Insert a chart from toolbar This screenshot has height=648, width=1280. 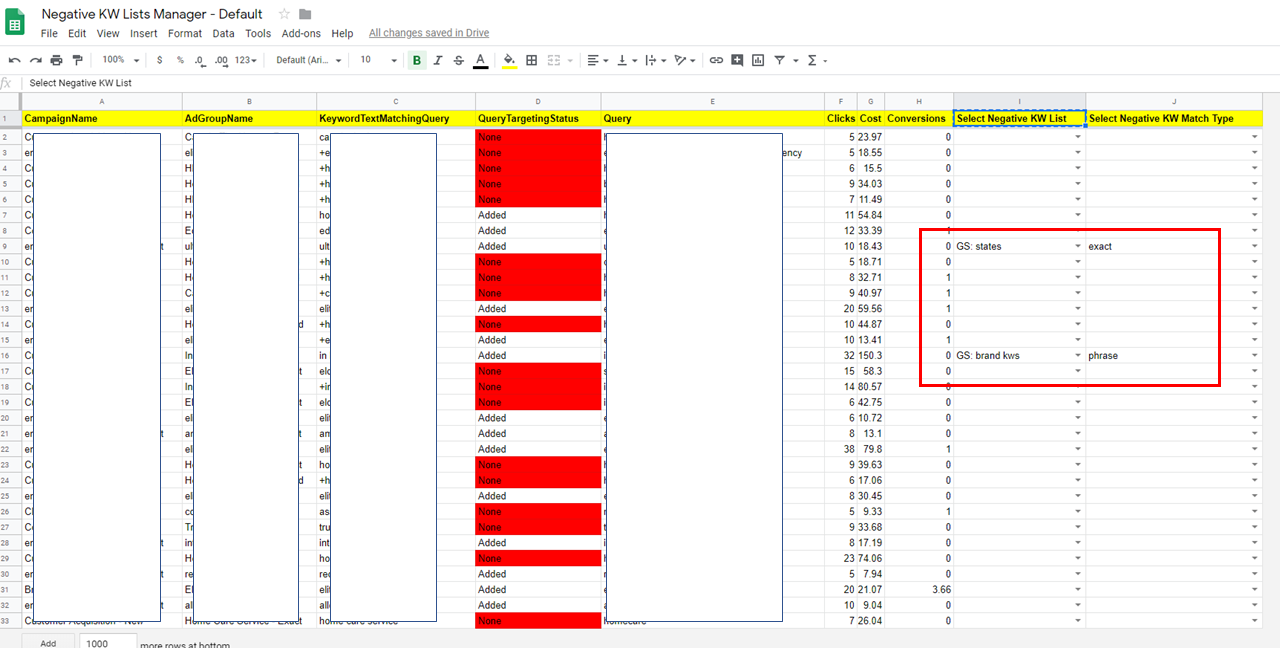[x=758, y=60]
